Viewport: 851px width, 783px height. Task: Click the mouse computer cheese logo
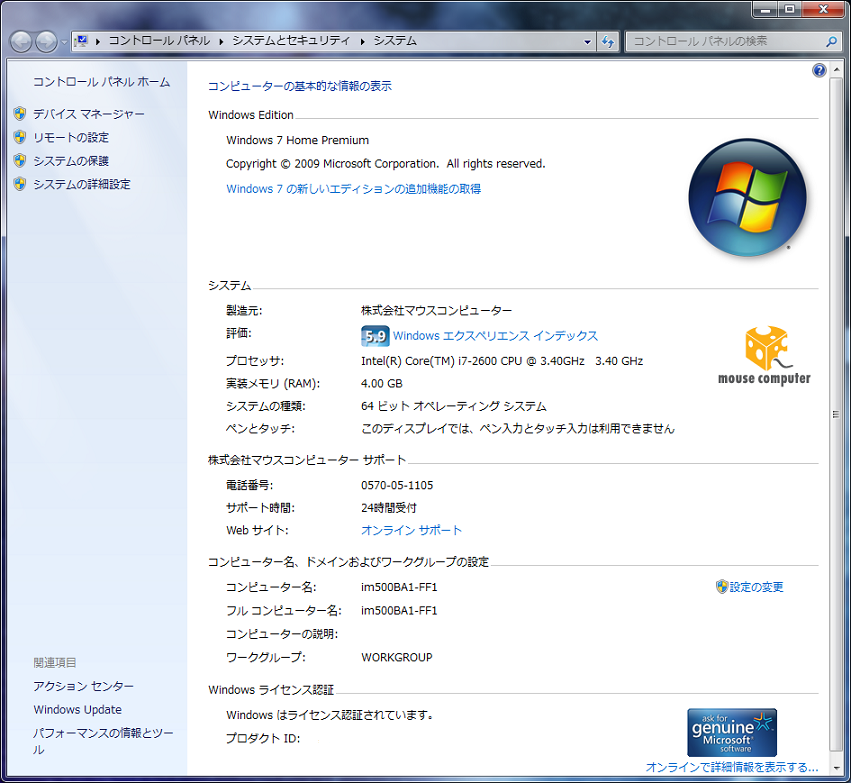click(764, 355)
